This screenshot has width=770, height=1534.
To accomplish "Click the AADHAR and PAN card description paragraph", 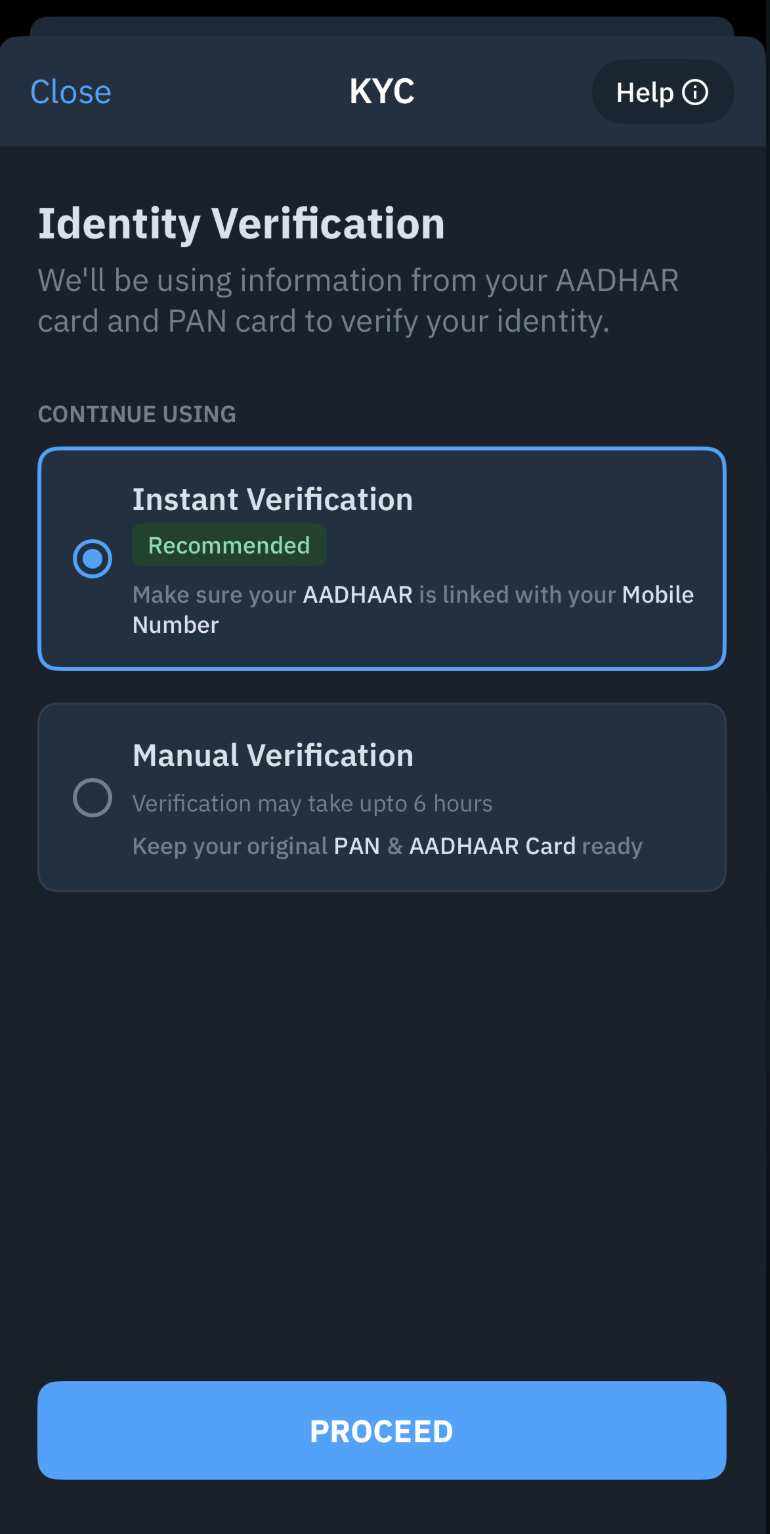I will point(358,301).
